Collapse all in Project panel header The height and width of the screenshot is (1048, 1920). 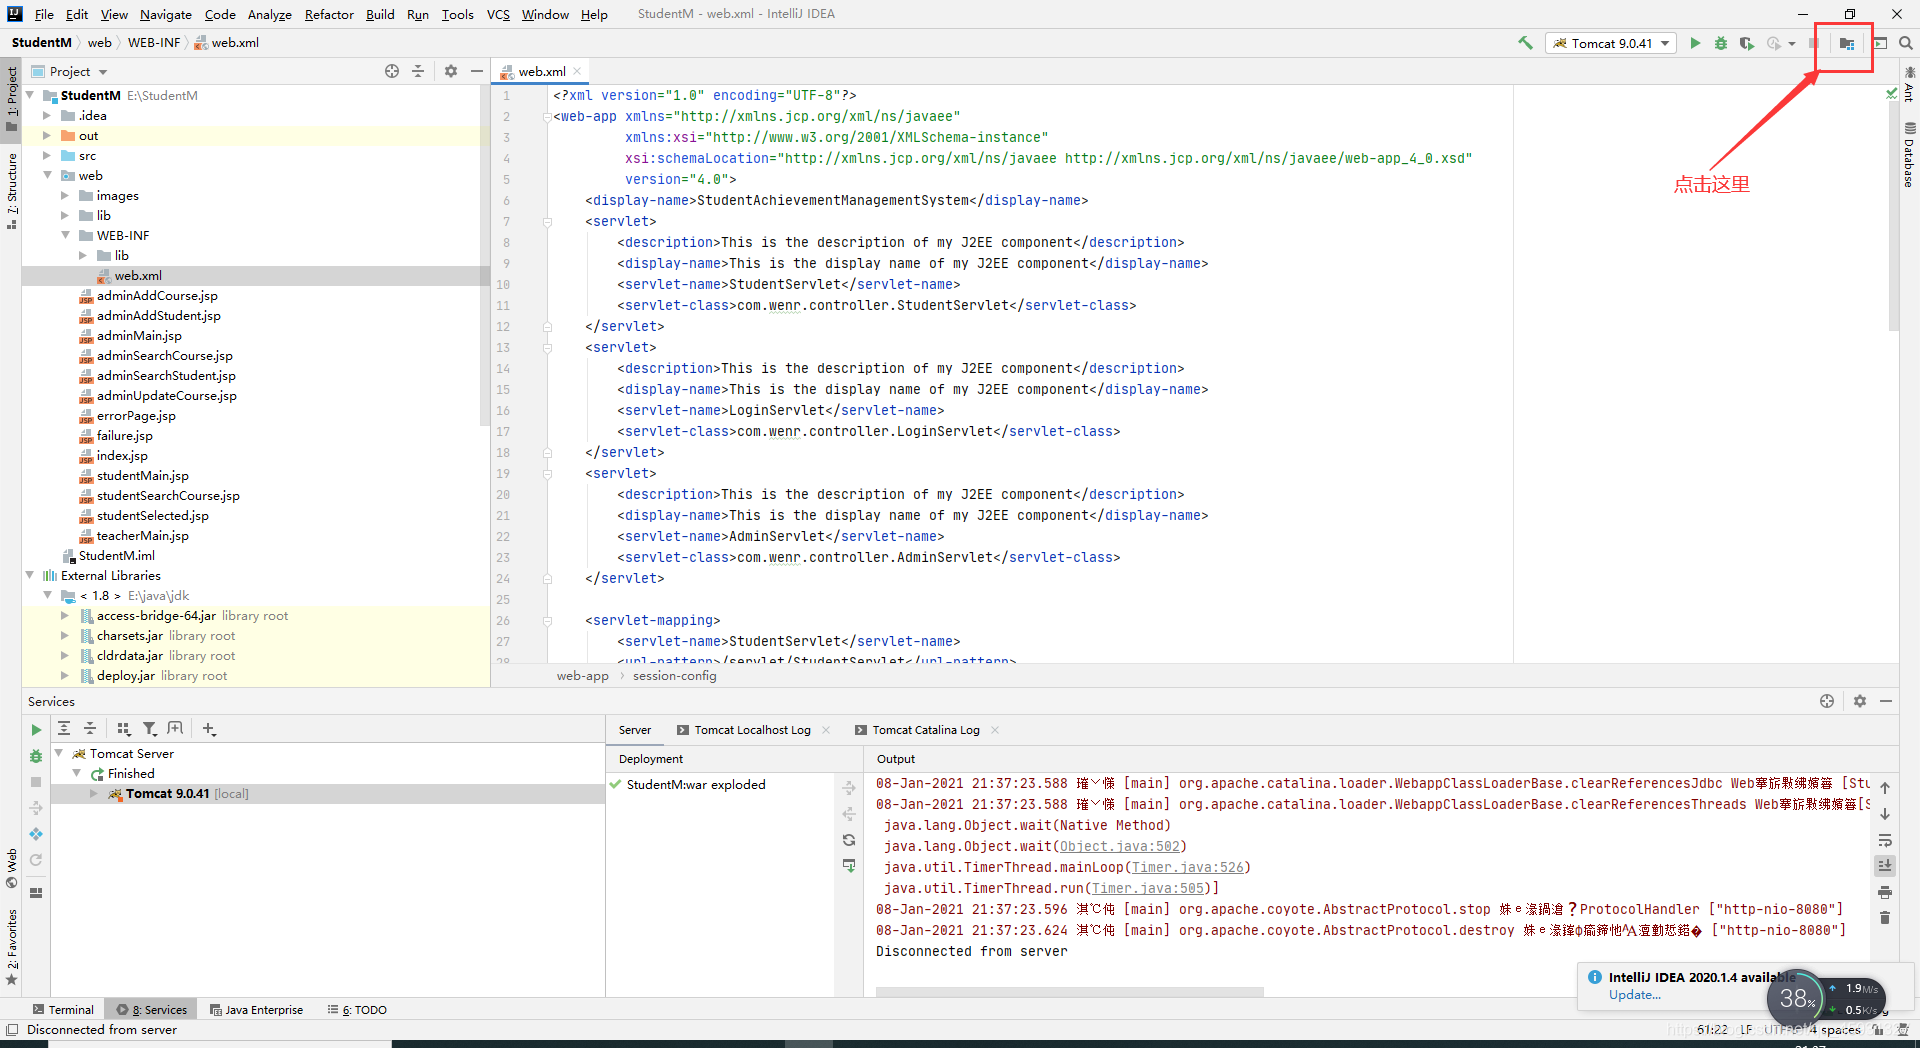418,71
